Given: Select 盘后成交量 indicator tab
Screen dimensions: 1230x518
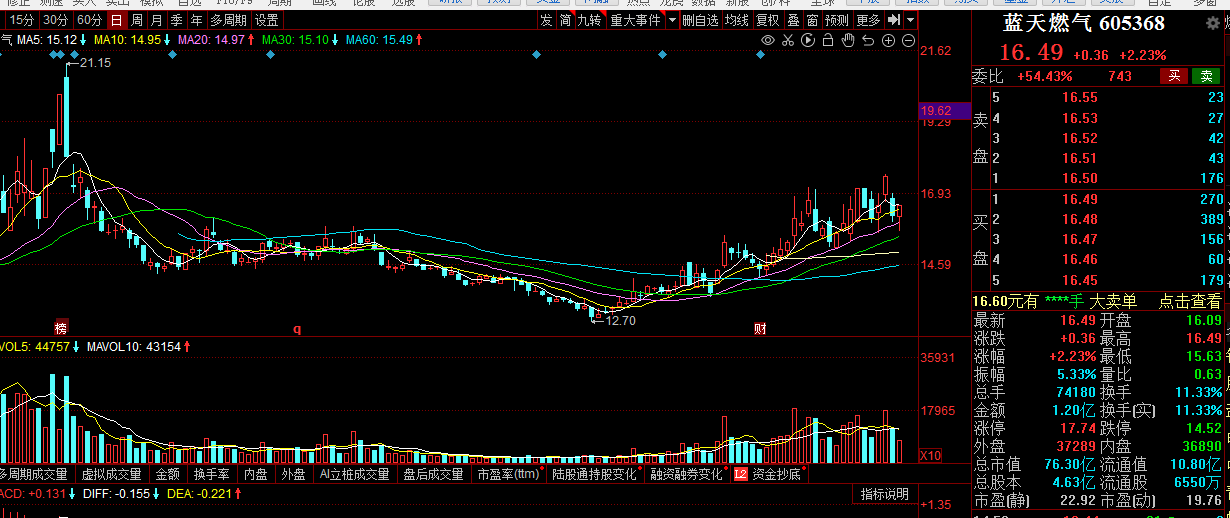Looking at the screenshot, I should coord(433,474).
